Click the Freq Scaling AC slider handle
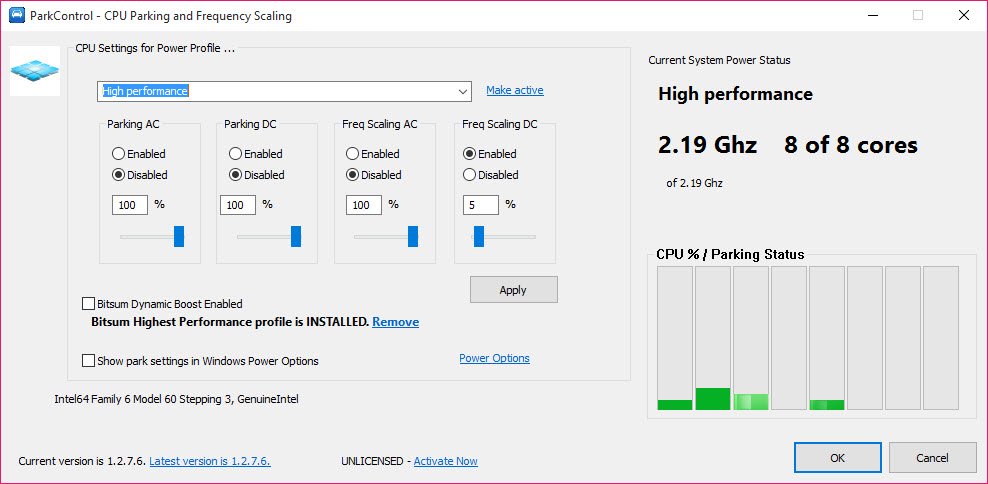 coord(413,236)
